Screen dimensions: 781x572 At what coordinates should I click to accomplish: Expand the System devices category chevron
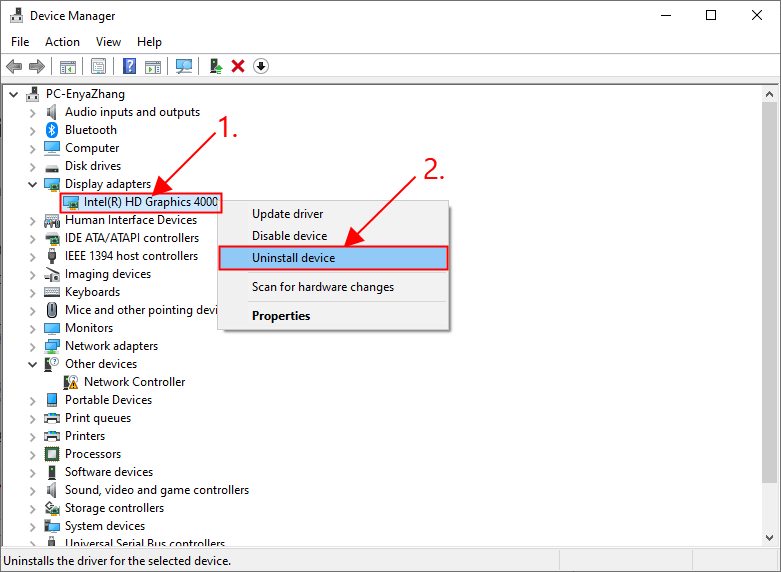(x=32, y=526)
